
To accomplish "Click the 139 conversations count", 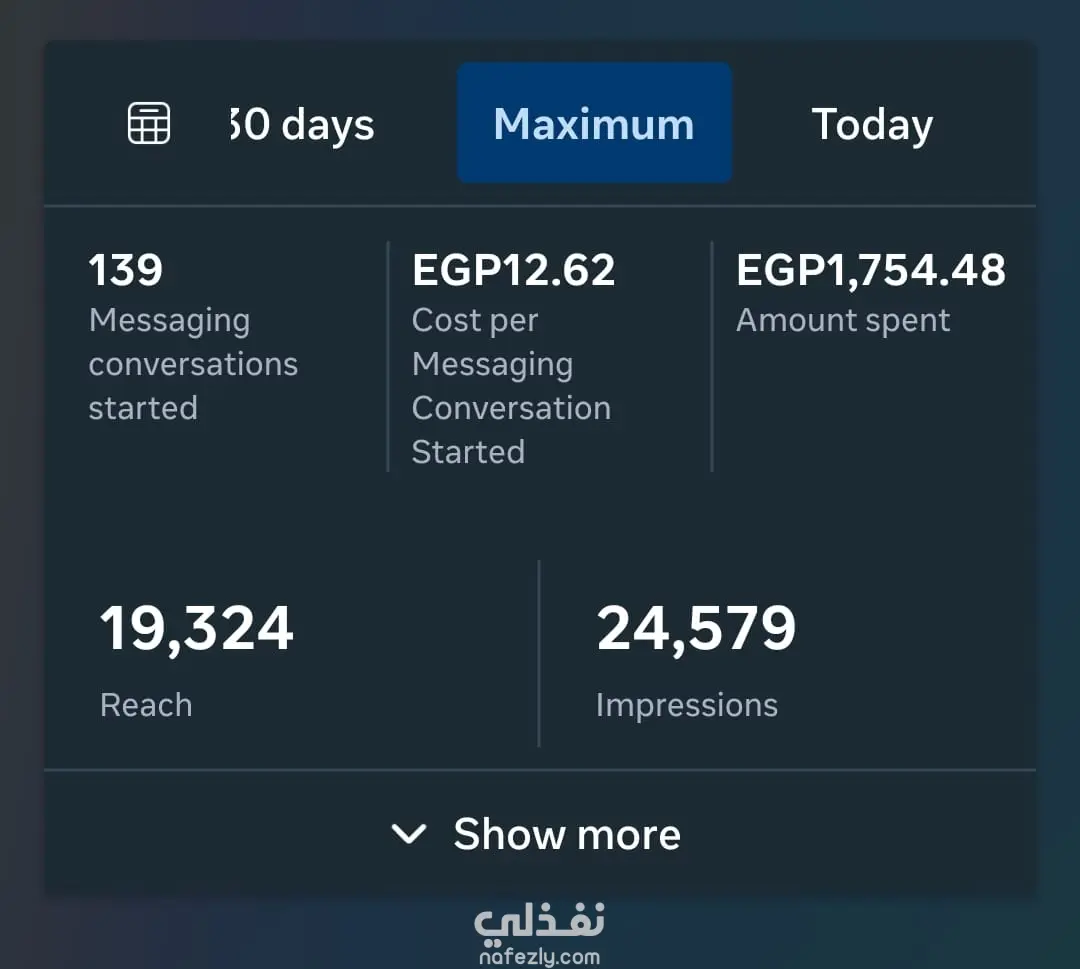I will (x=126, y=270).
